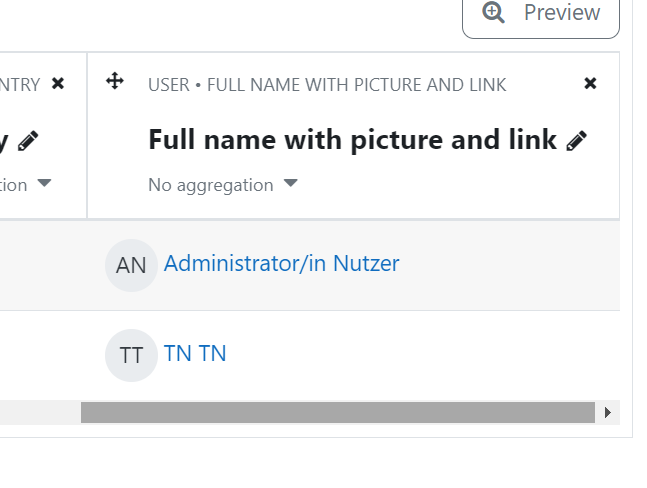
Task: Edit the partially visible column name with pencil
Action: coord(28,141)
